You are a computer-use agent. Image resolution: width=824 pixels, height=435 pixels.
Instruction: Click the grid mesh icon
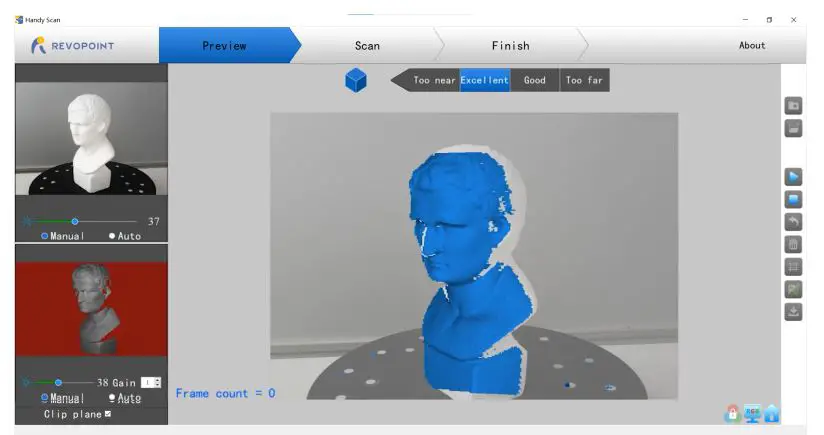coord(793,267)
